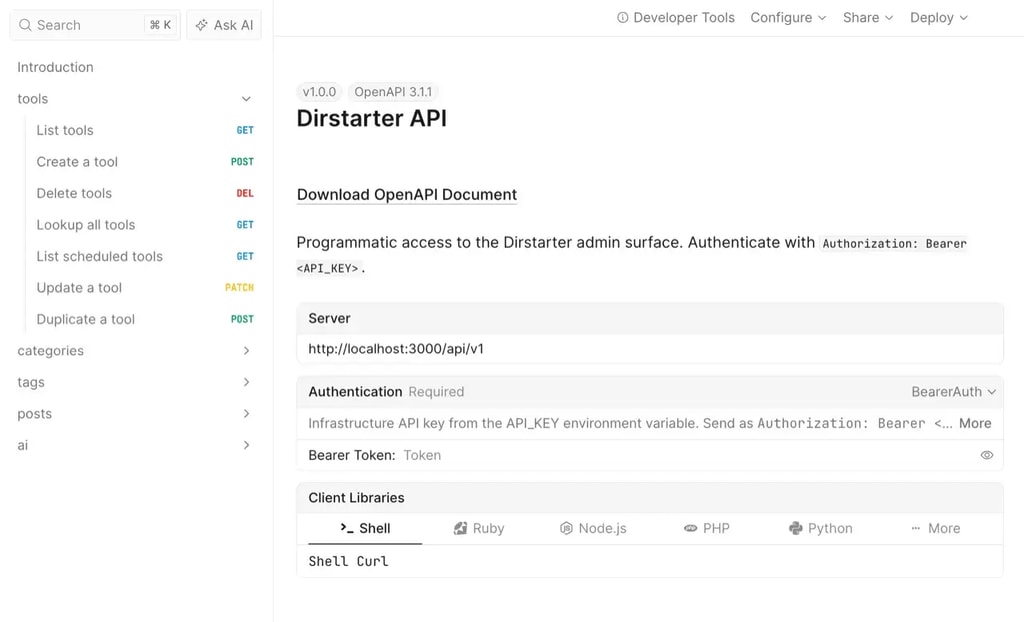Click the POST badge beside Create a tool
Screen dimensions: 1024x622
242,161
